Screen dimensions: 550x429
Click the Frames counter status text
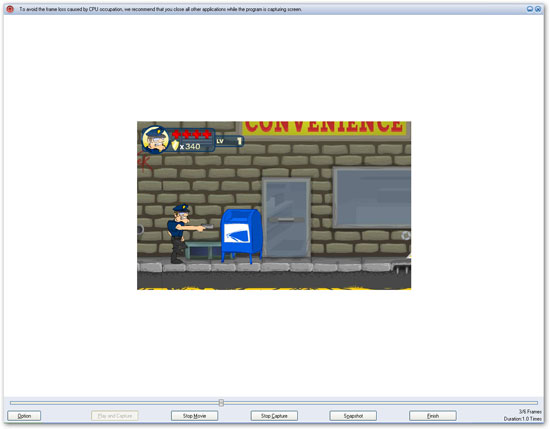530,411
